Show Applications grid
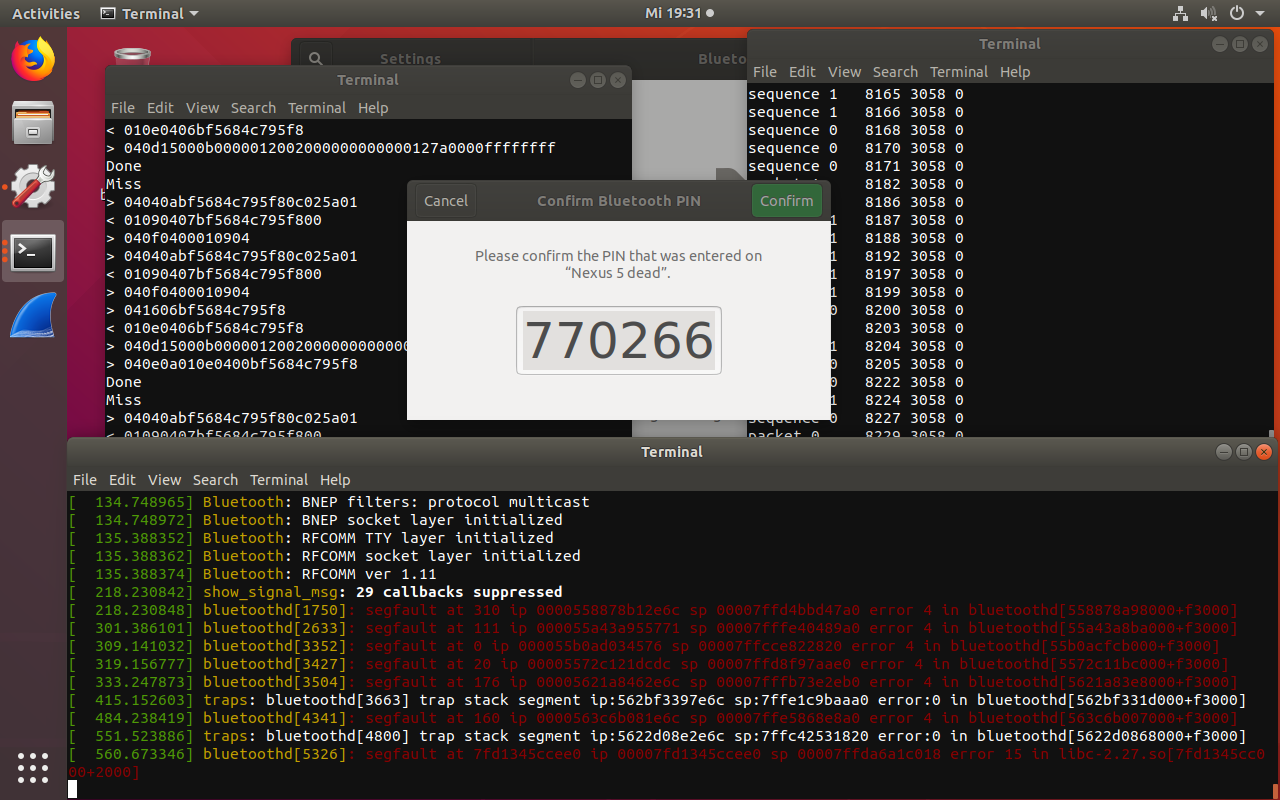This screenshot has height=800, width=1280. [33, 767]
